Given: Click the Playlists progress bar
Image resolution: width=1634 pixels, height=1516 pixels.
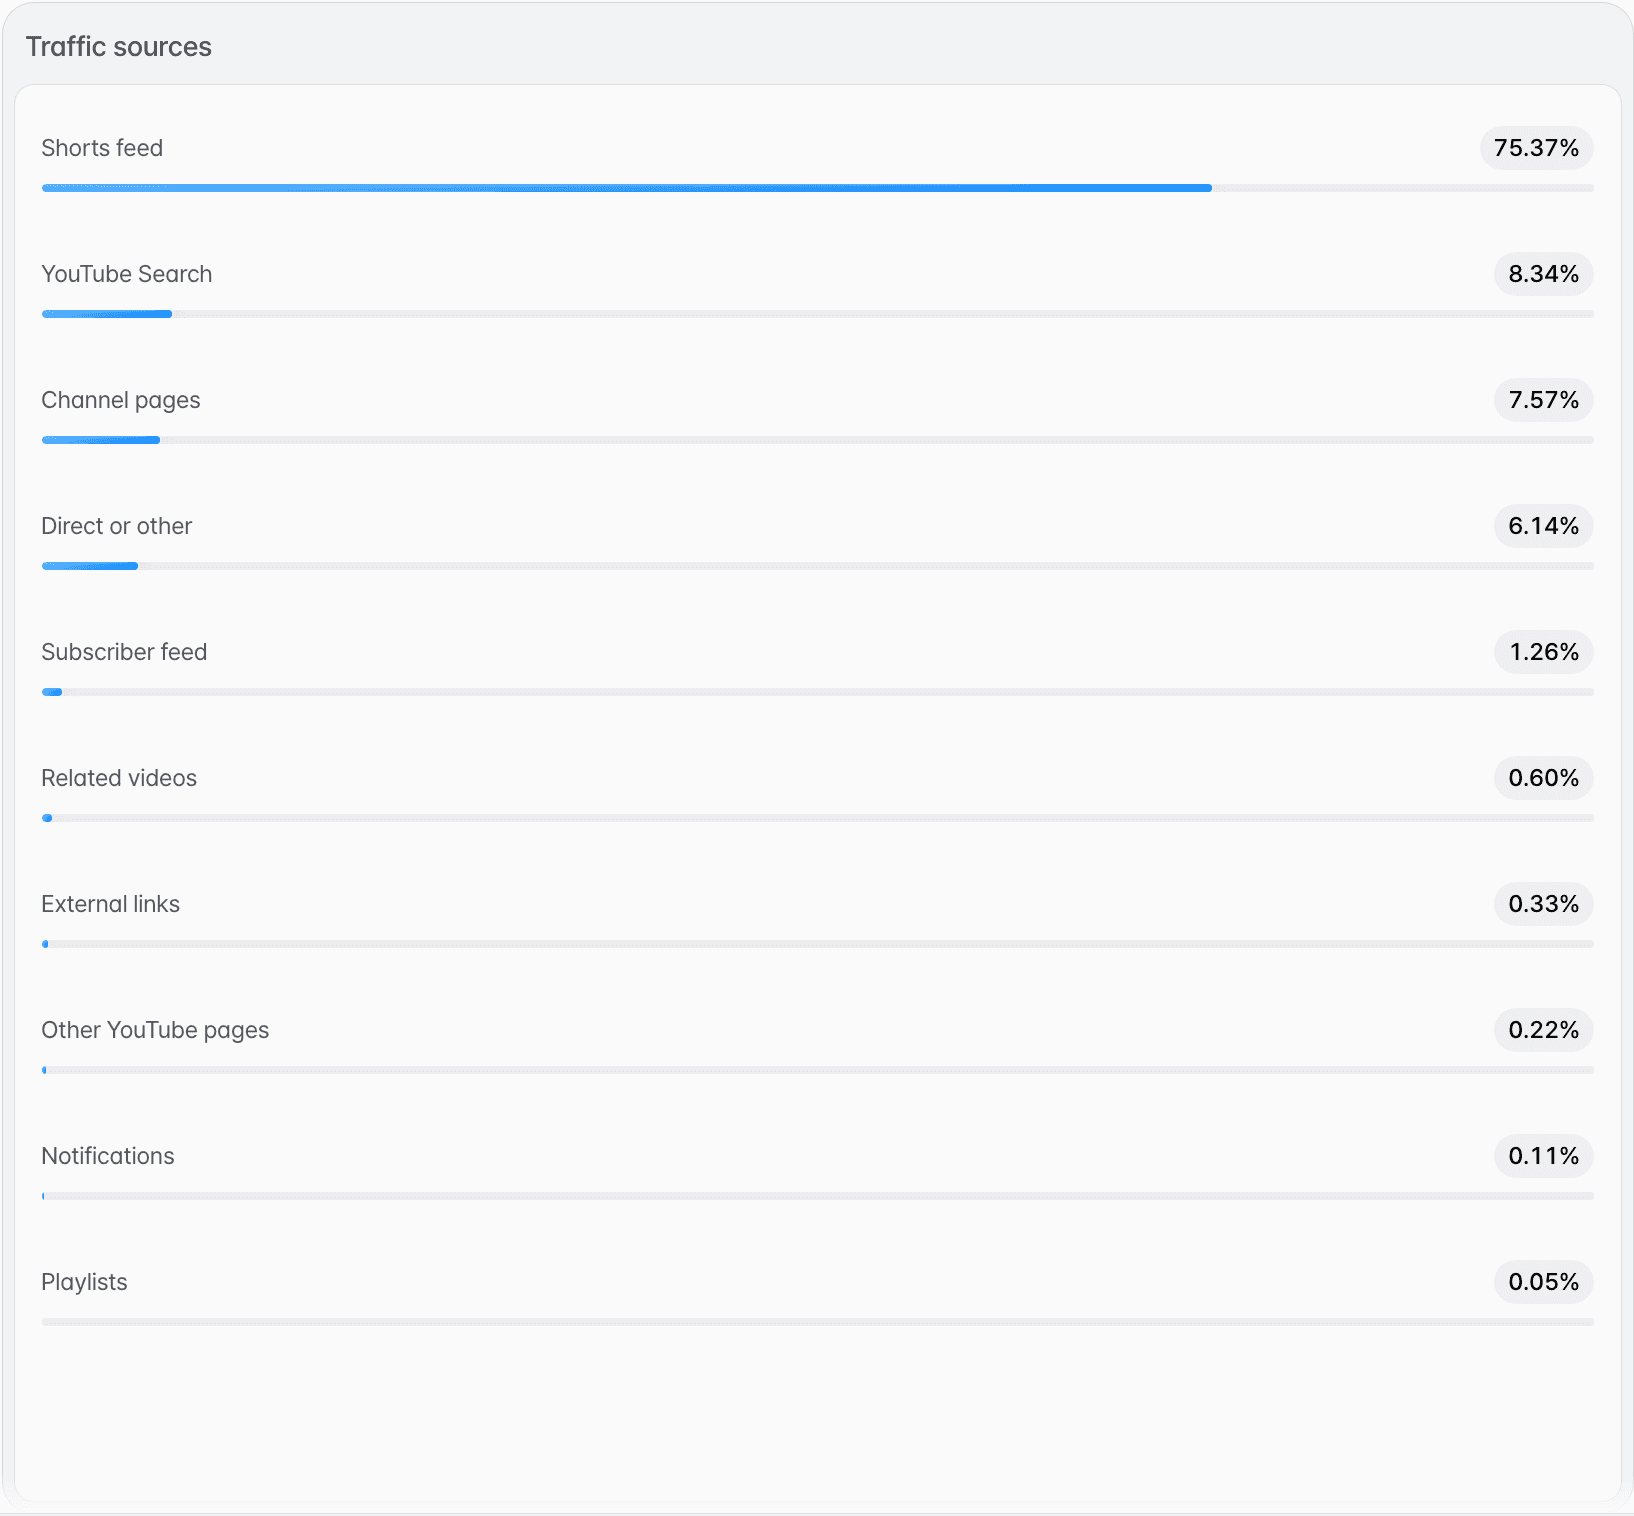Looking at the screenshot, I should (817, 1322).
